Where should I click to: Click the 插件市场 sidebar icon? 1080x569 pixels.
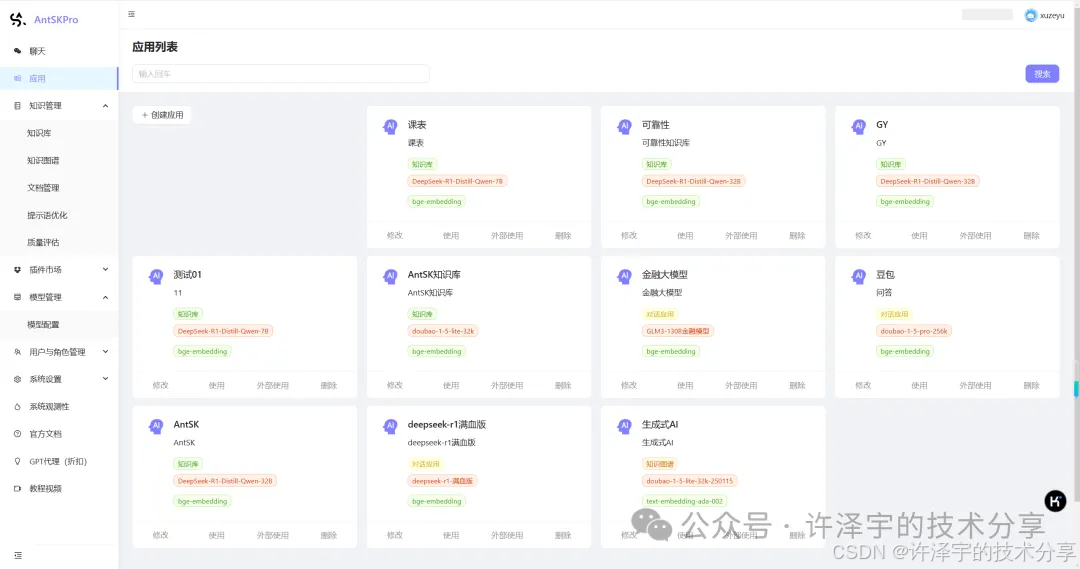[x=17, y=269]
